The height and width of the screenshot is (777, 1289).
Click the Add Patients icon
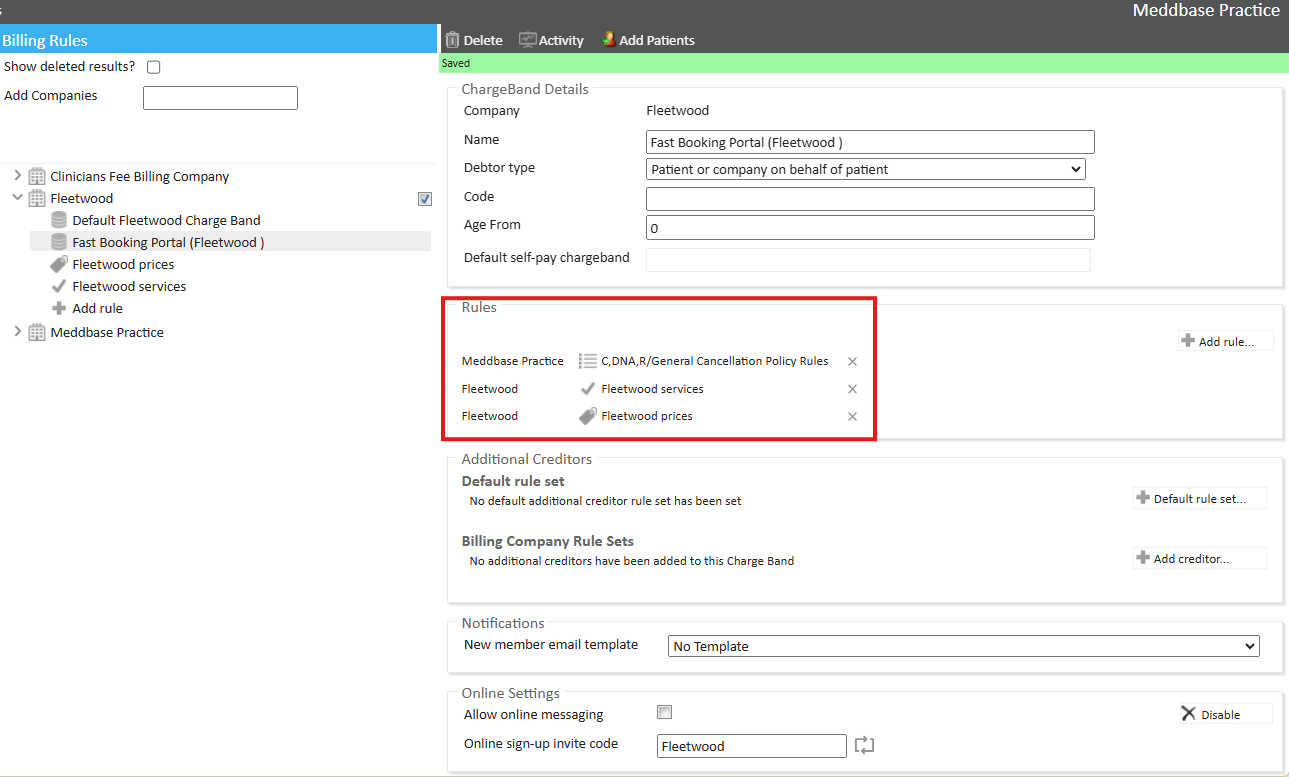point(608,40)
